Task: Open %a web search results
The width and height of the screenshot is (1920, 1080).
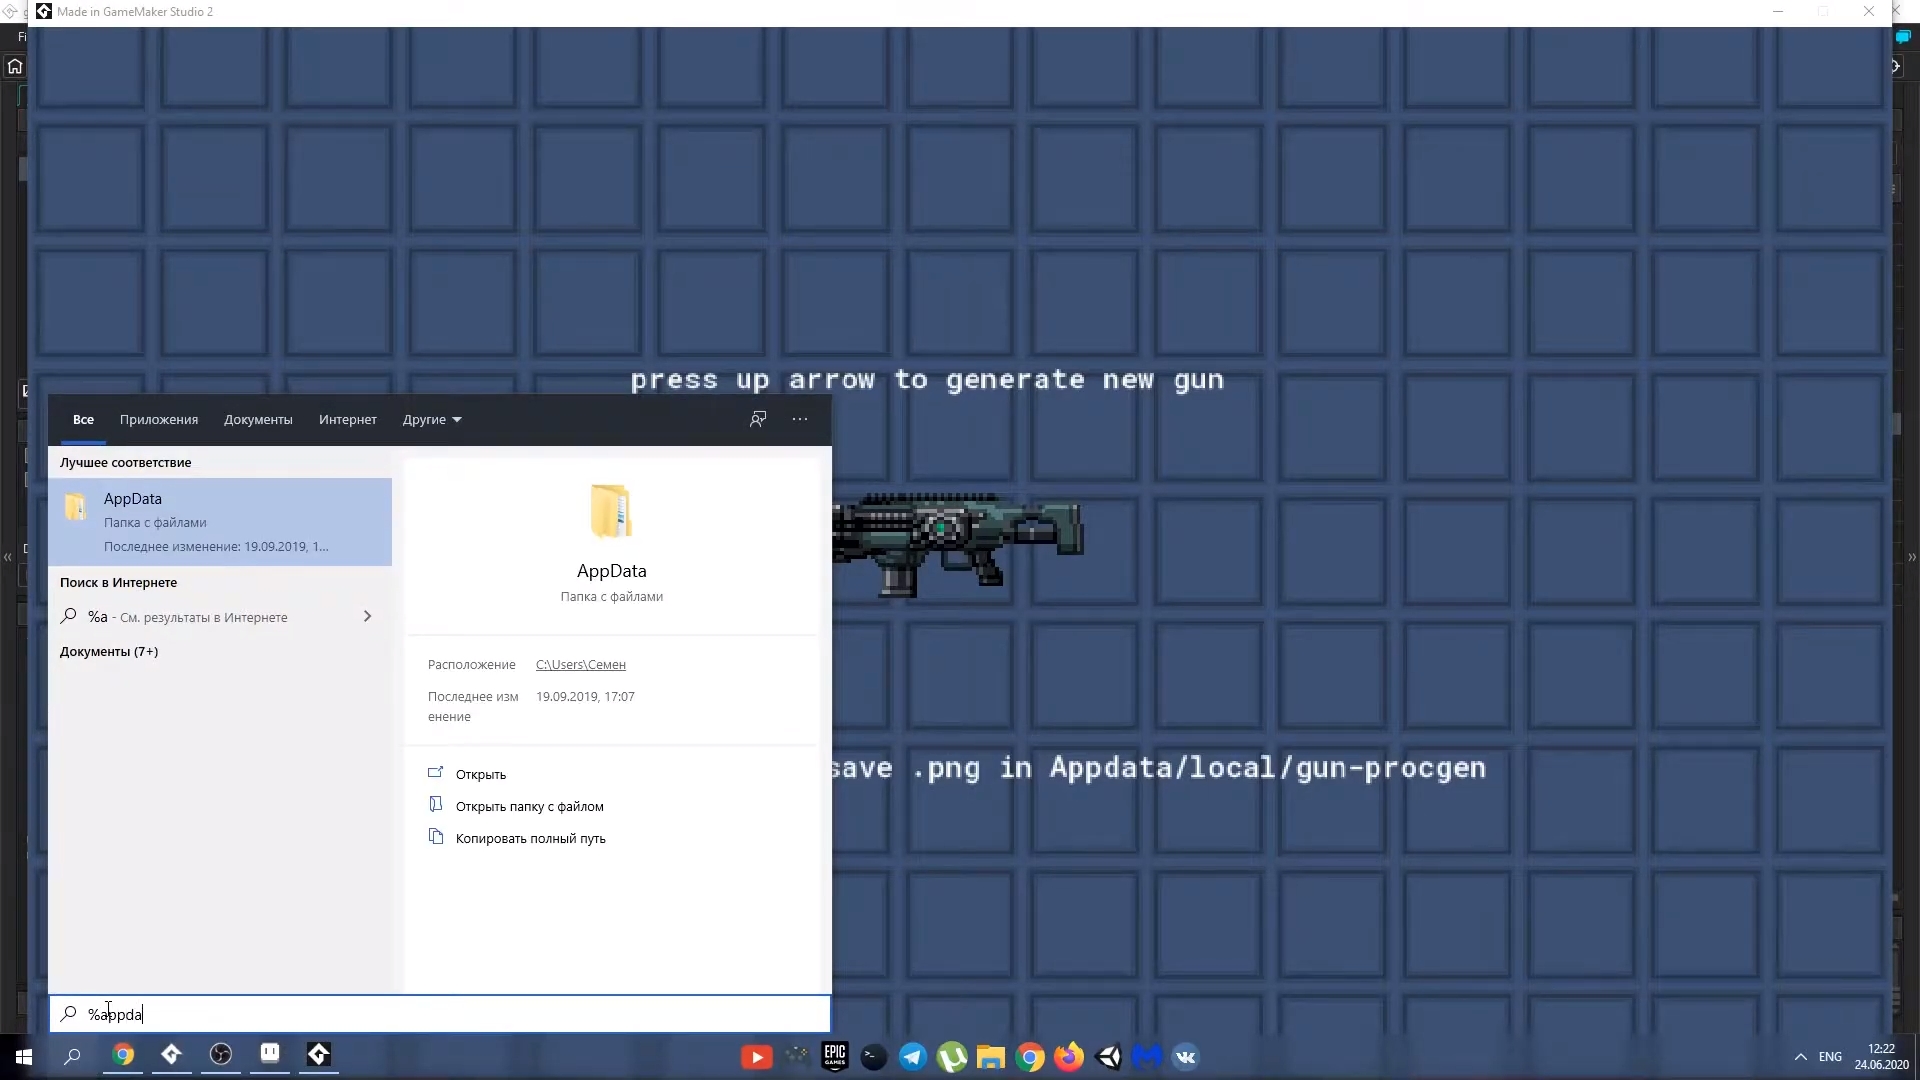Action: pos(220,617)
